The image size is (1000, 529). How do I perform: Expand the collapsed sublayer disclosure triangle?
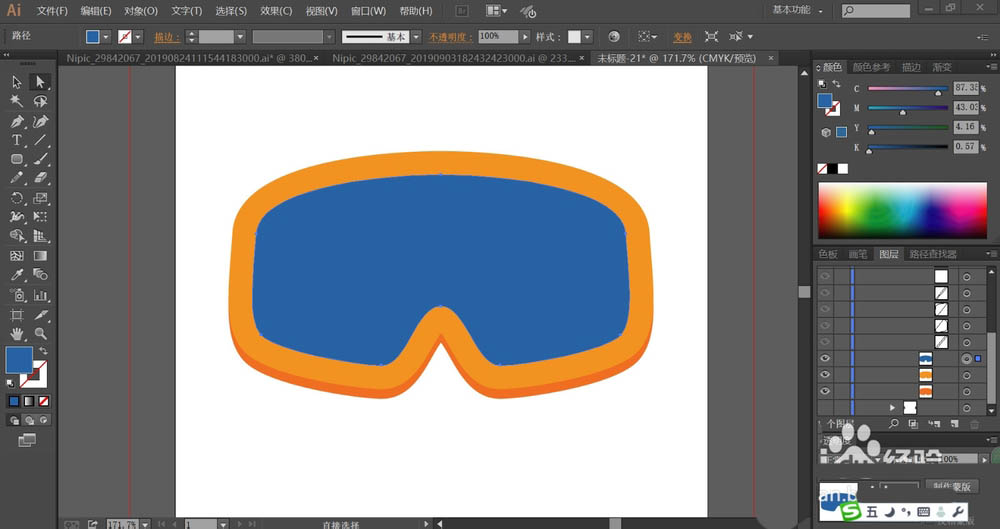click(x=892, y=408)
